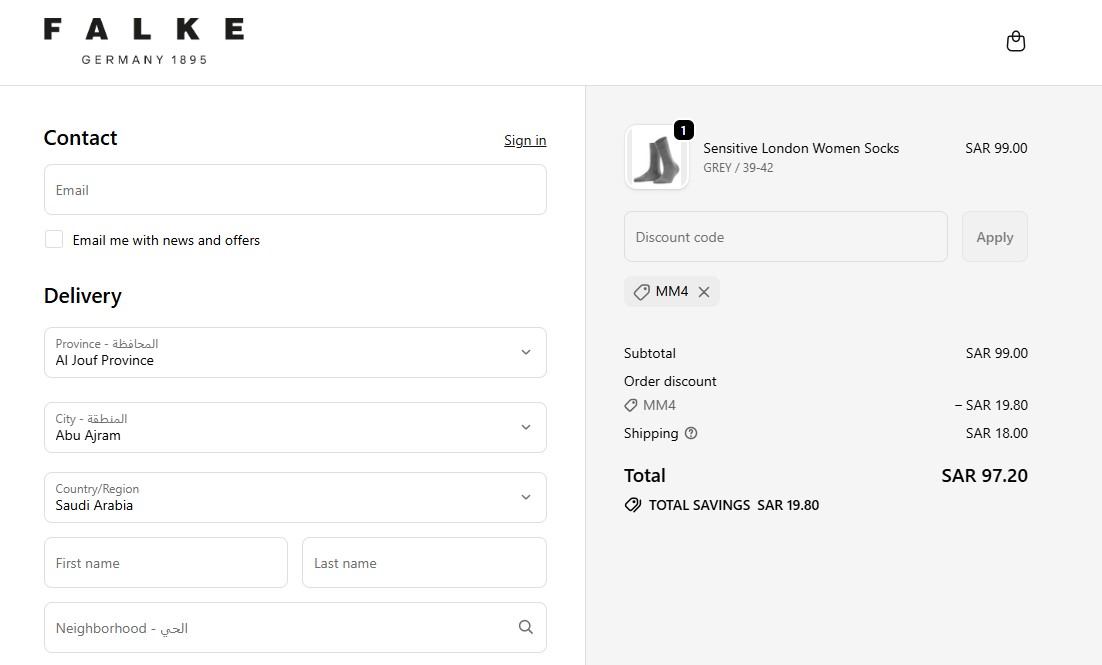Open the Country/Region dropdown showing Saudi Arabia
1102x665 pixels.
[295, 497]
